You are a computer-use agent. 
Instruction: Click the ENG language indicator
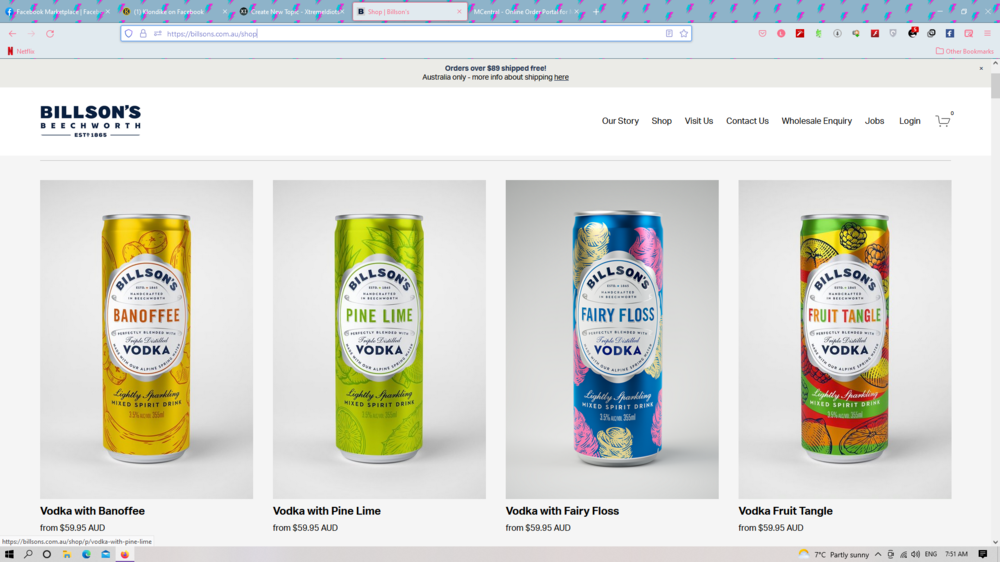tap(930, 554)
